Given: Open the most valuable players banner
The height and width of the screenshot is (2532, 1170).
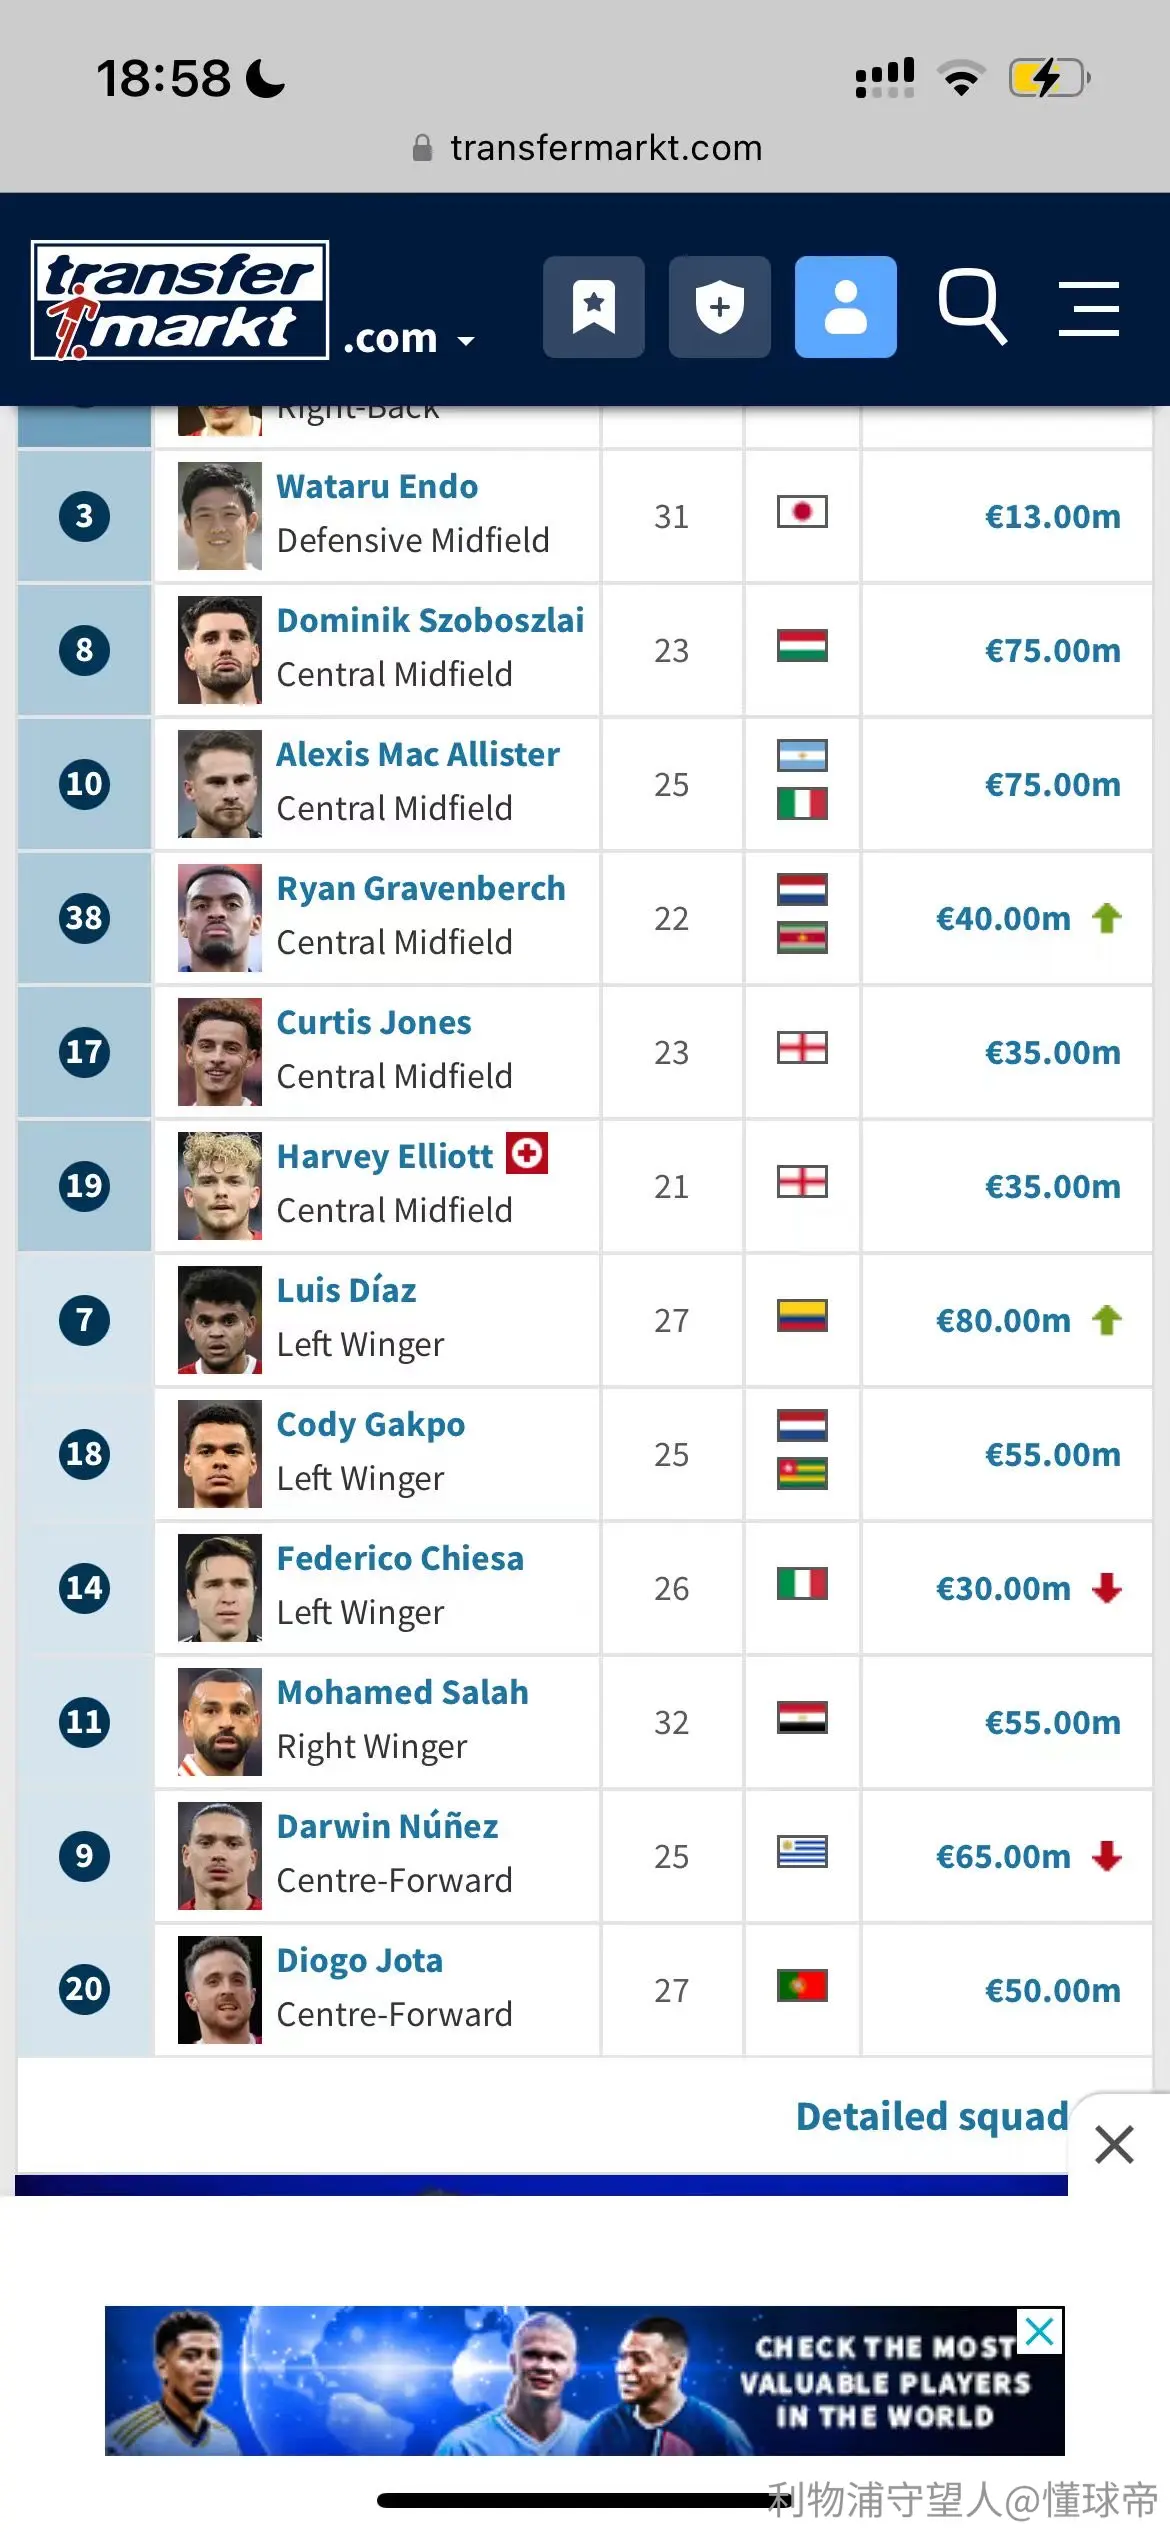Looking at the screenshot, I should pos(584,2380).
